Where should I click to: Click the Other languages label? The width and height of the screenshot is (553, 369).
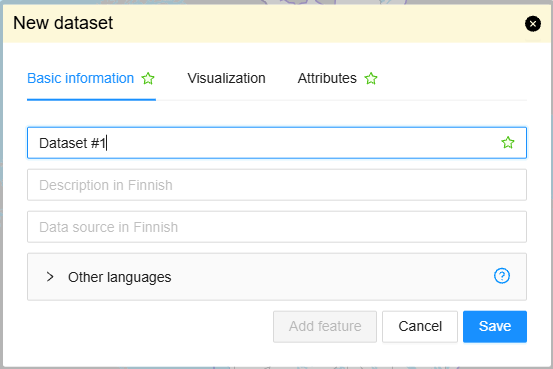click(120, 277)
